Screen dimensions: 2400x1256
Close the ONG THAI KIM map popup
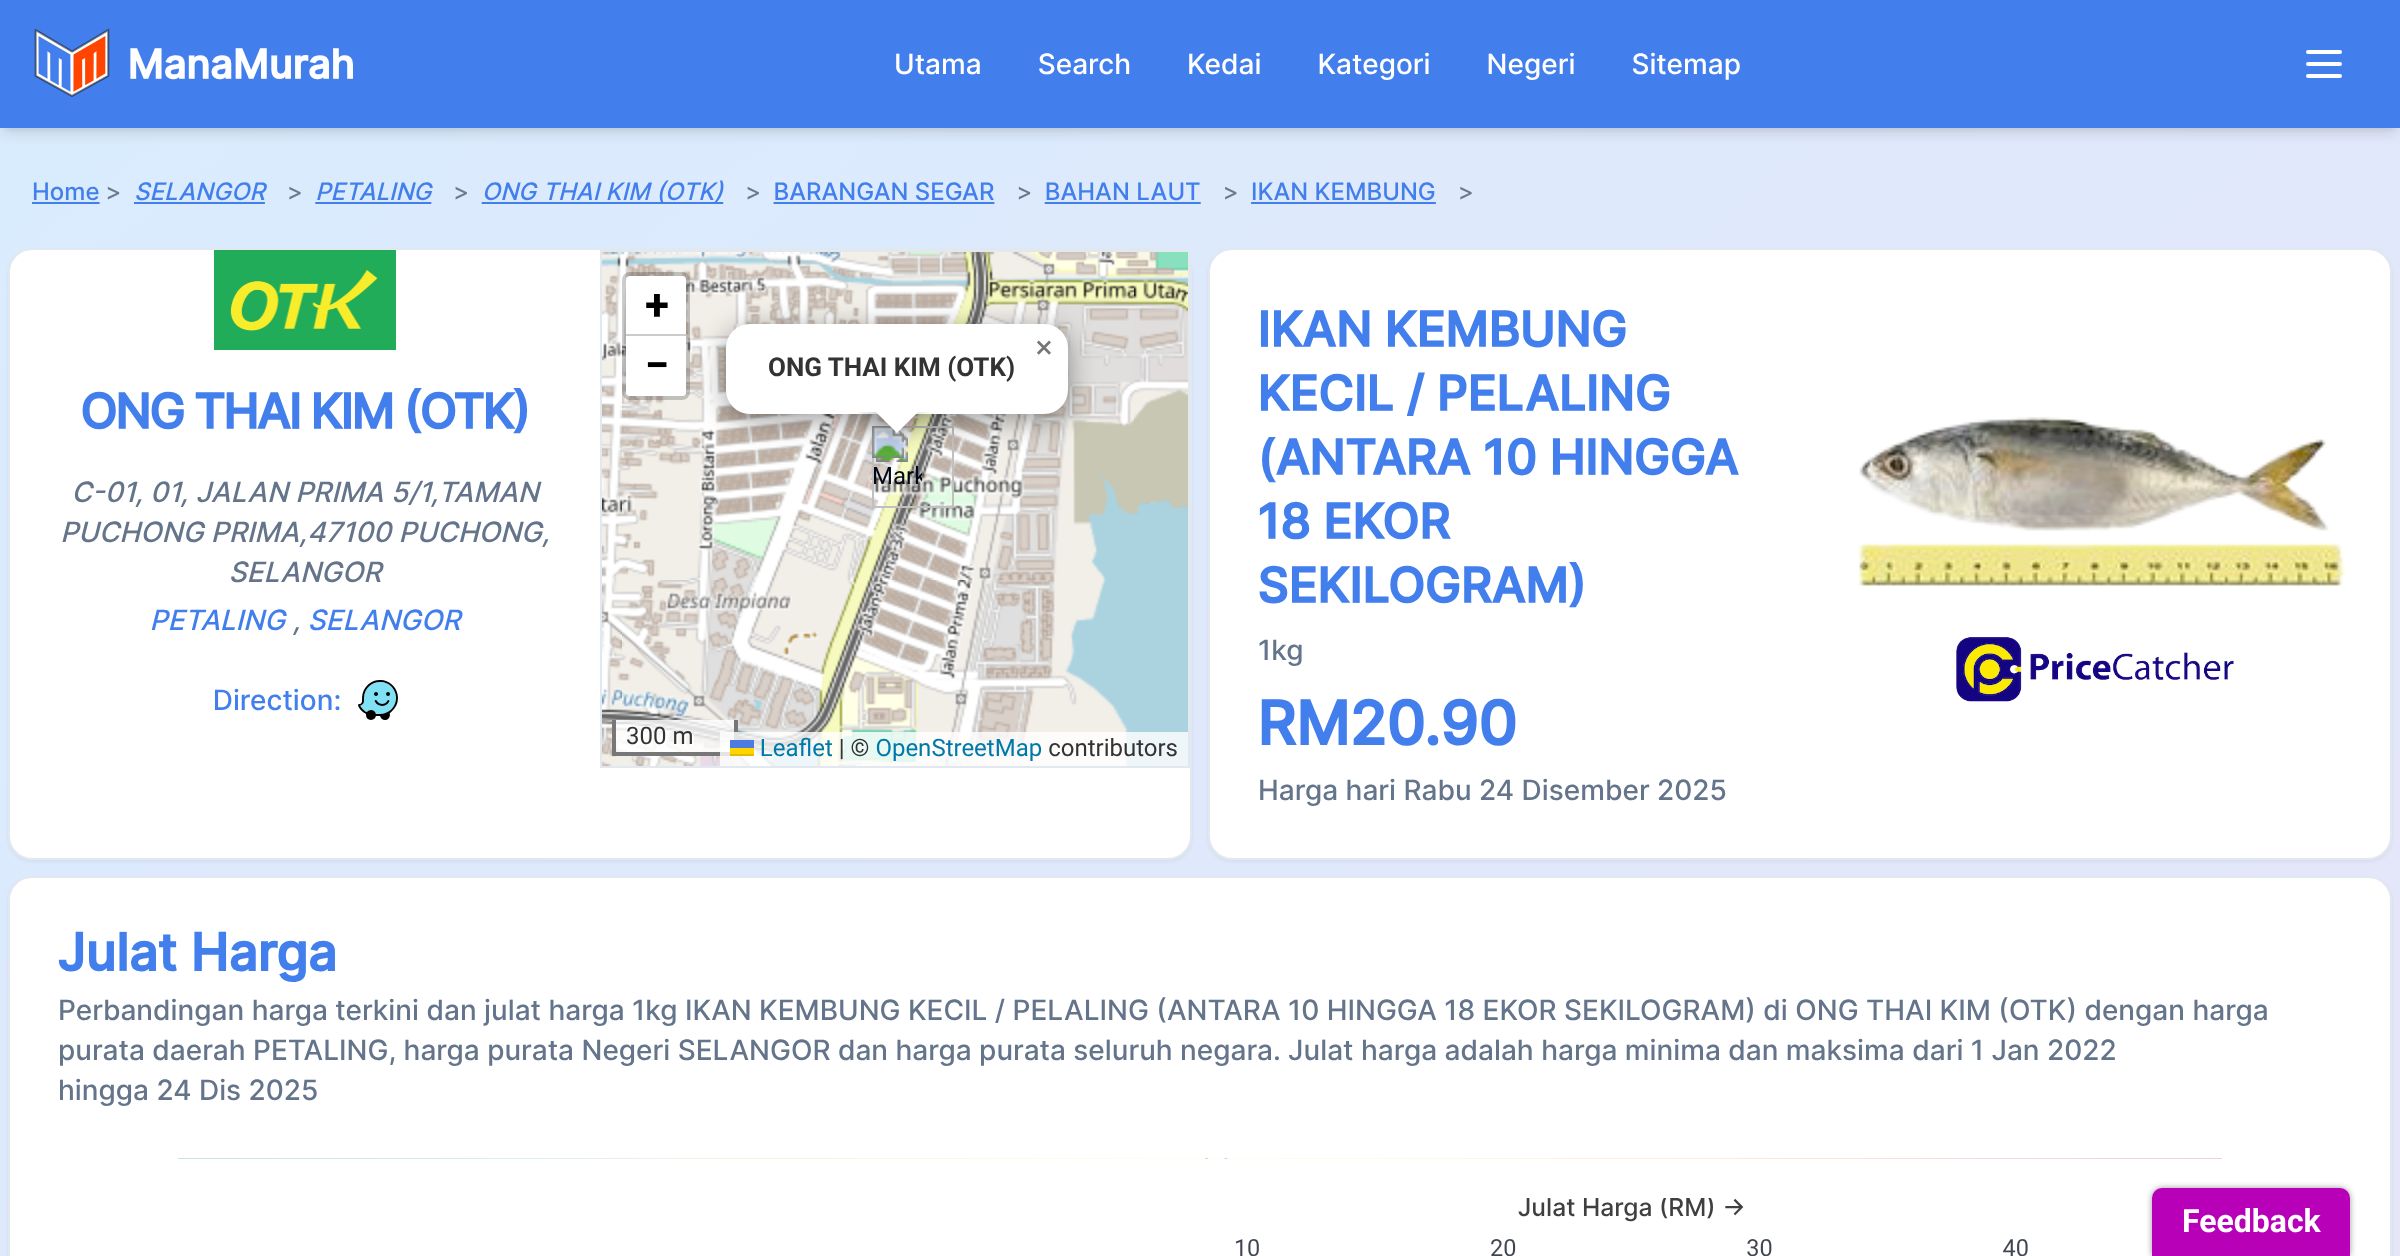tap(1043, 348)
